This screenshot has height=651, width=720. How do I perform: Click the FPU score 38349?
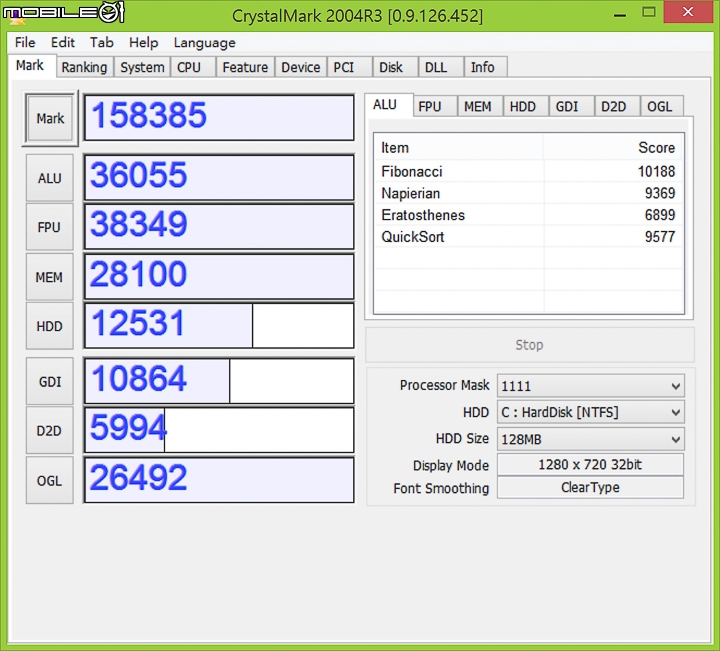click(x=219, y=227)
